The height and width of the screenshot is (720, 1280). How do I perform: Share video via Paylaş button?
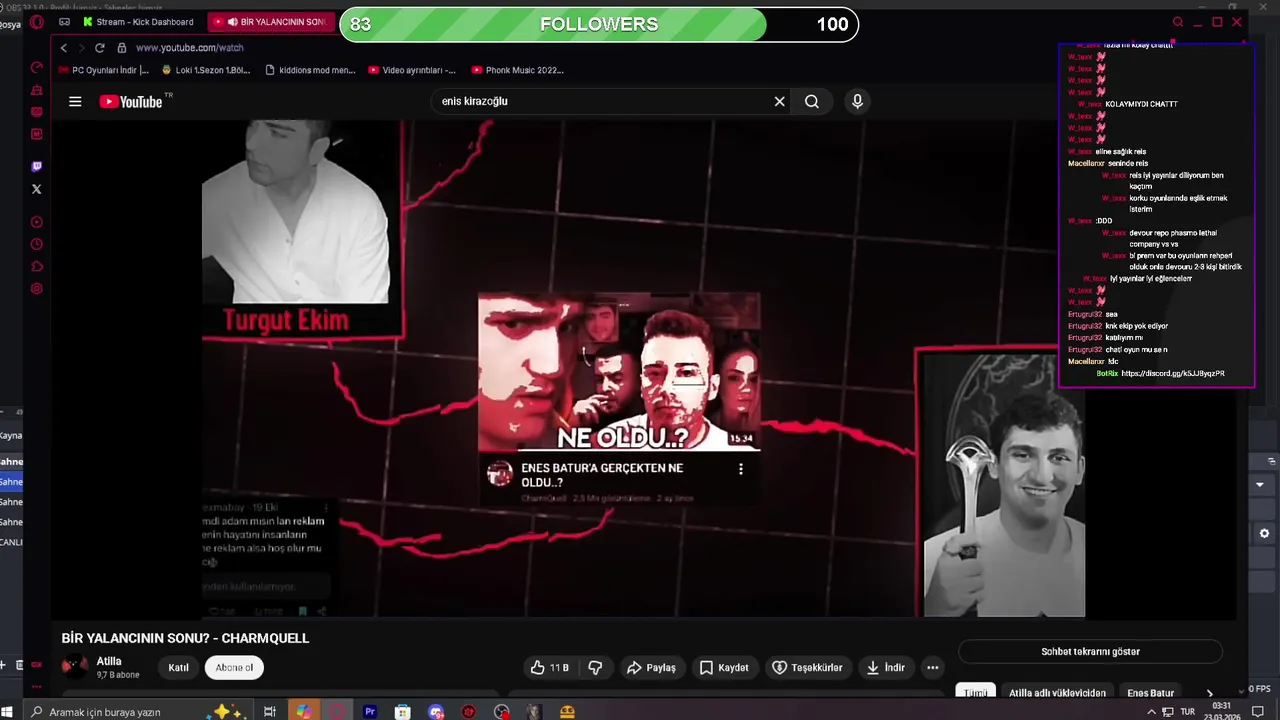[x=651, y=667]
